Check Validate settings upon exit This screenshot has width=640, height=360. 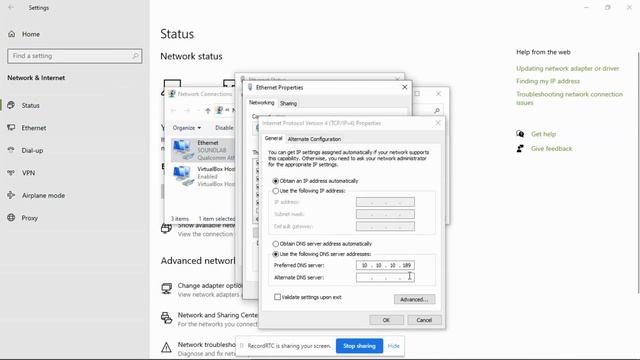point(278,297)
